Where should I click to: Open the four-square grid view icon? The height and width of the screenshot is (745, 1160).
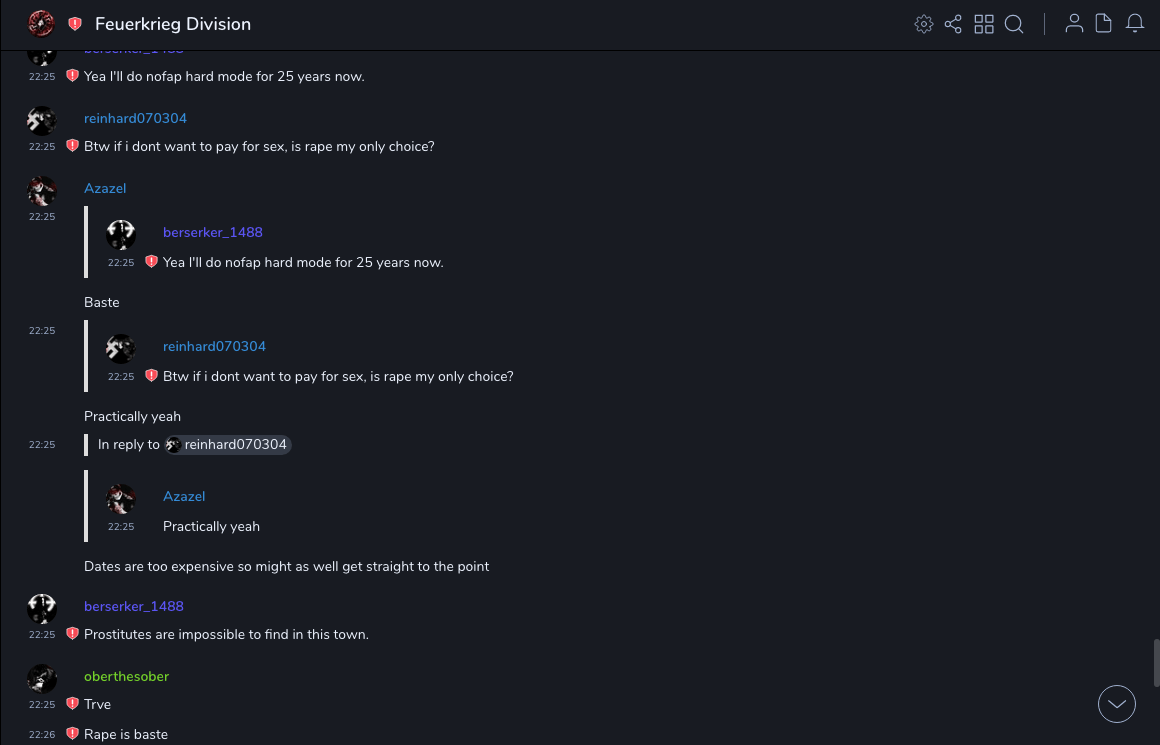pos(984,24)
